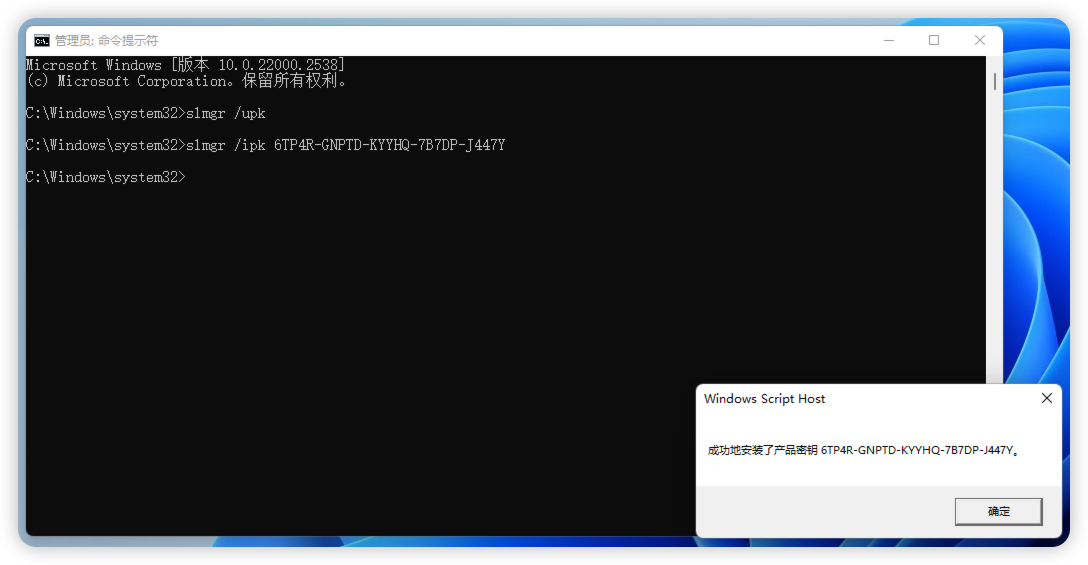Click the Windows Script Host dialog title
Viewport: 1088px width, 565px height.
(765, 399)
